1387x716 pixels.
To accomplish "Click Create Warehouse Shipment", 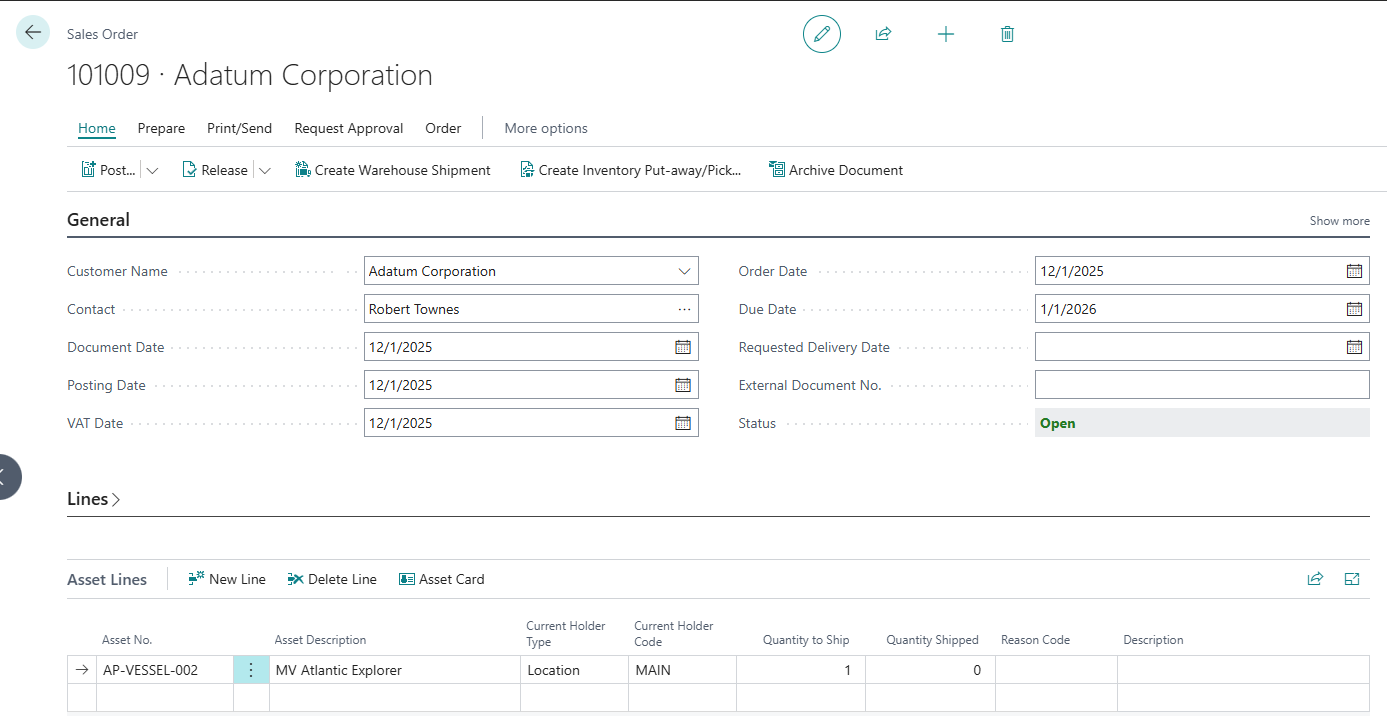I will (393, 170).
